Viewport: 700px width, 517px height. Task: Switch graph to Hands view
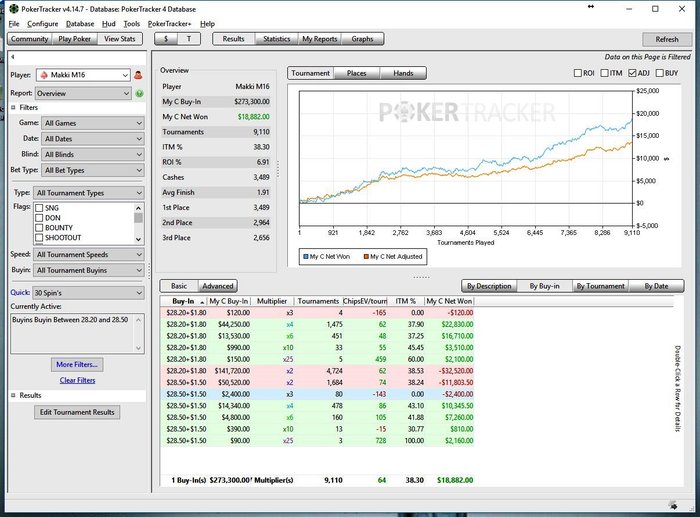pyautogui.click(x=403, y=73)
